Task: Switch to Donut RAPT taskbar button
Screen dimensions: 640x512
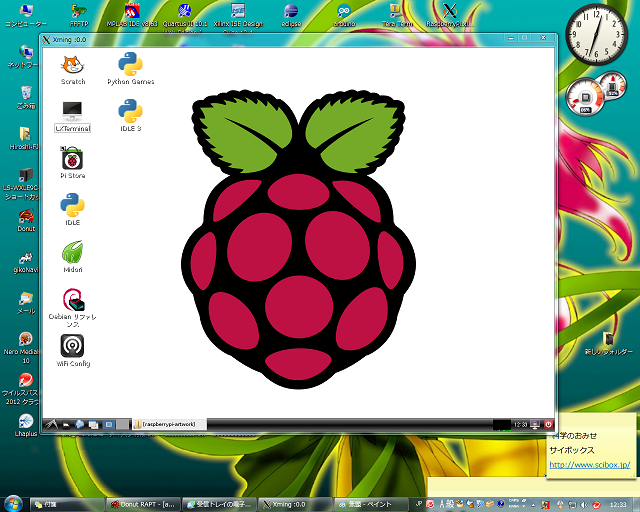Action: pos(142,505)
